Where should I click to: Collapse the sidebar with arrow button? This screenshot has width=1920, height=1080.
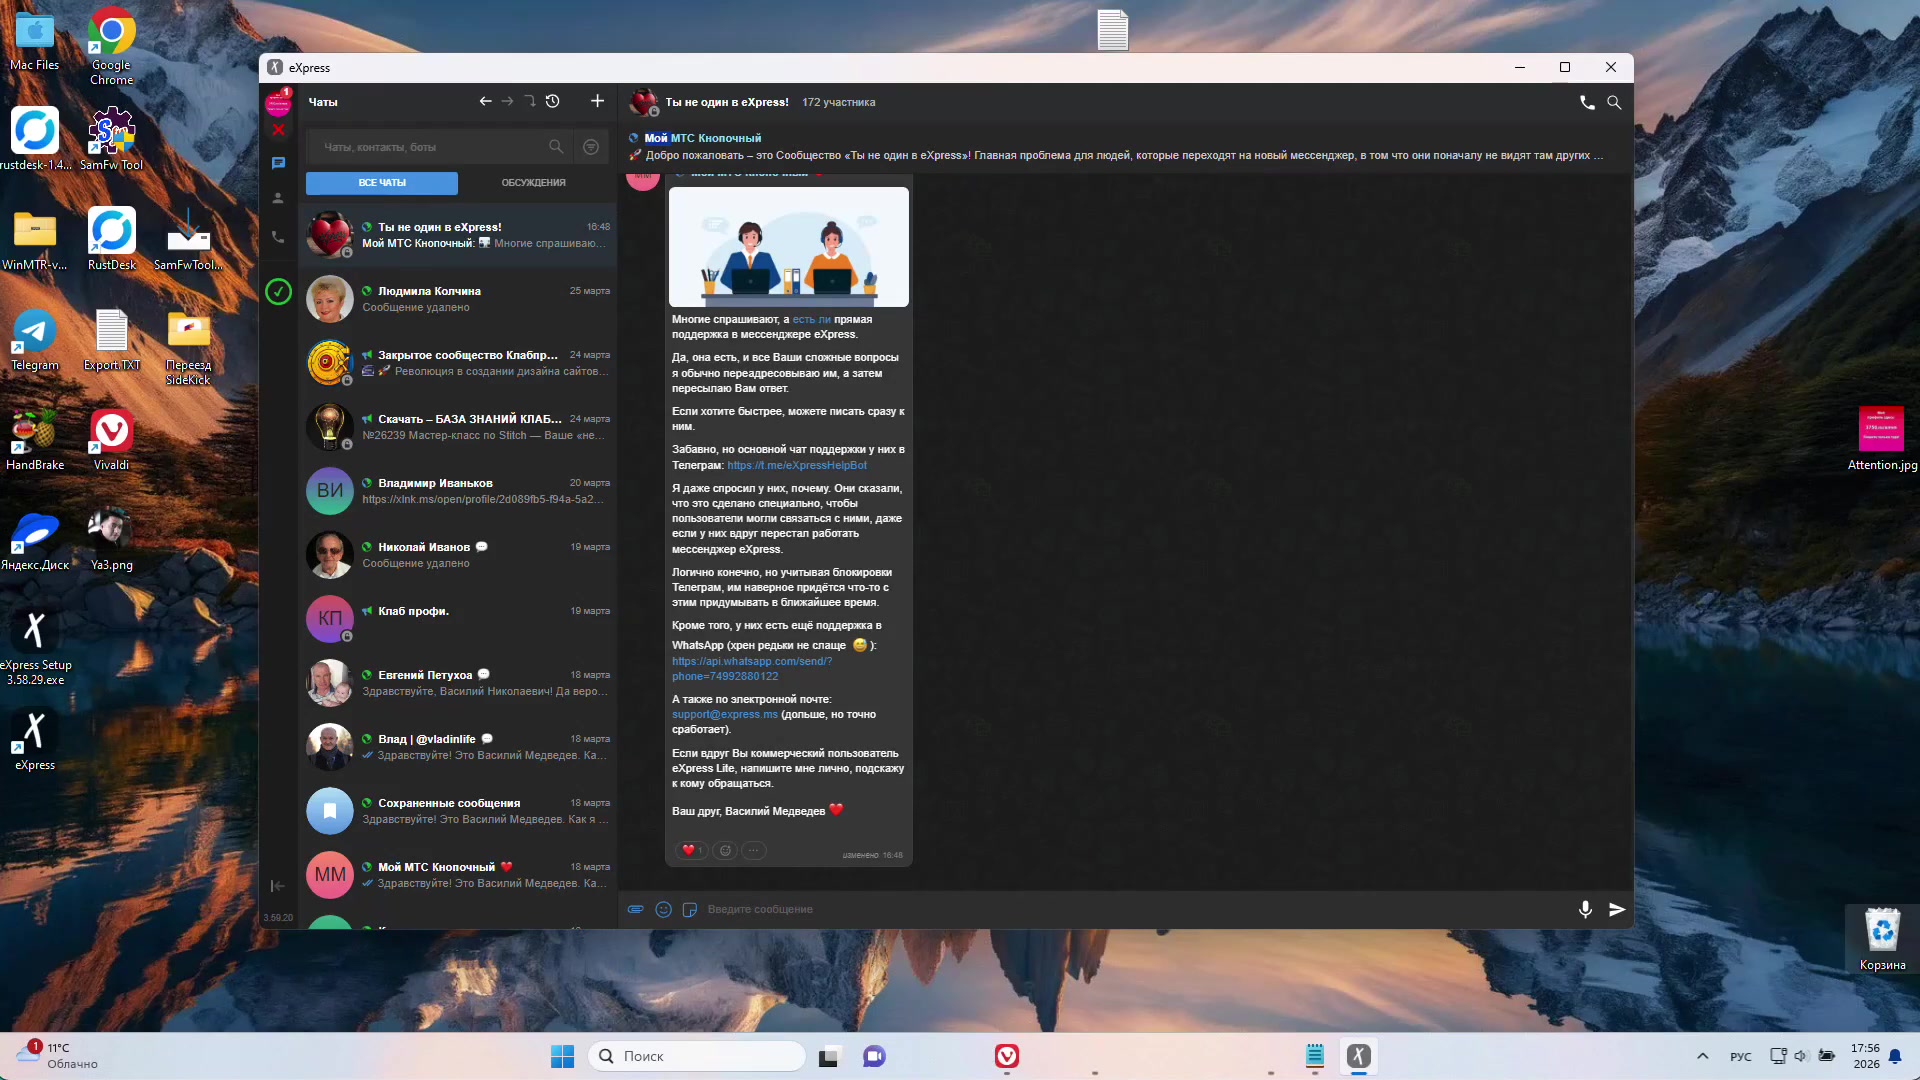pyautogui.click(x=278, y=886)
